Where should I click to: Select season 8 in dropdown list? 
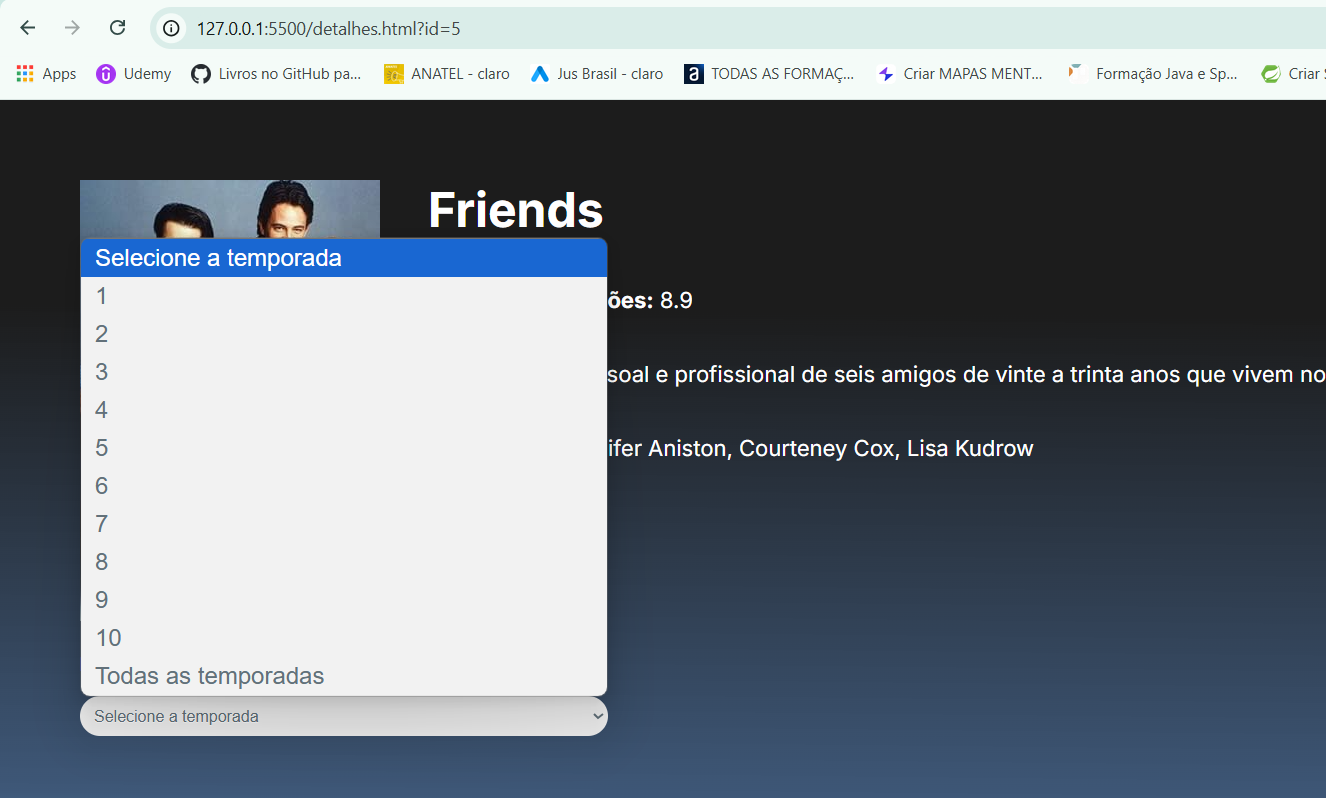tap(343, 562)
